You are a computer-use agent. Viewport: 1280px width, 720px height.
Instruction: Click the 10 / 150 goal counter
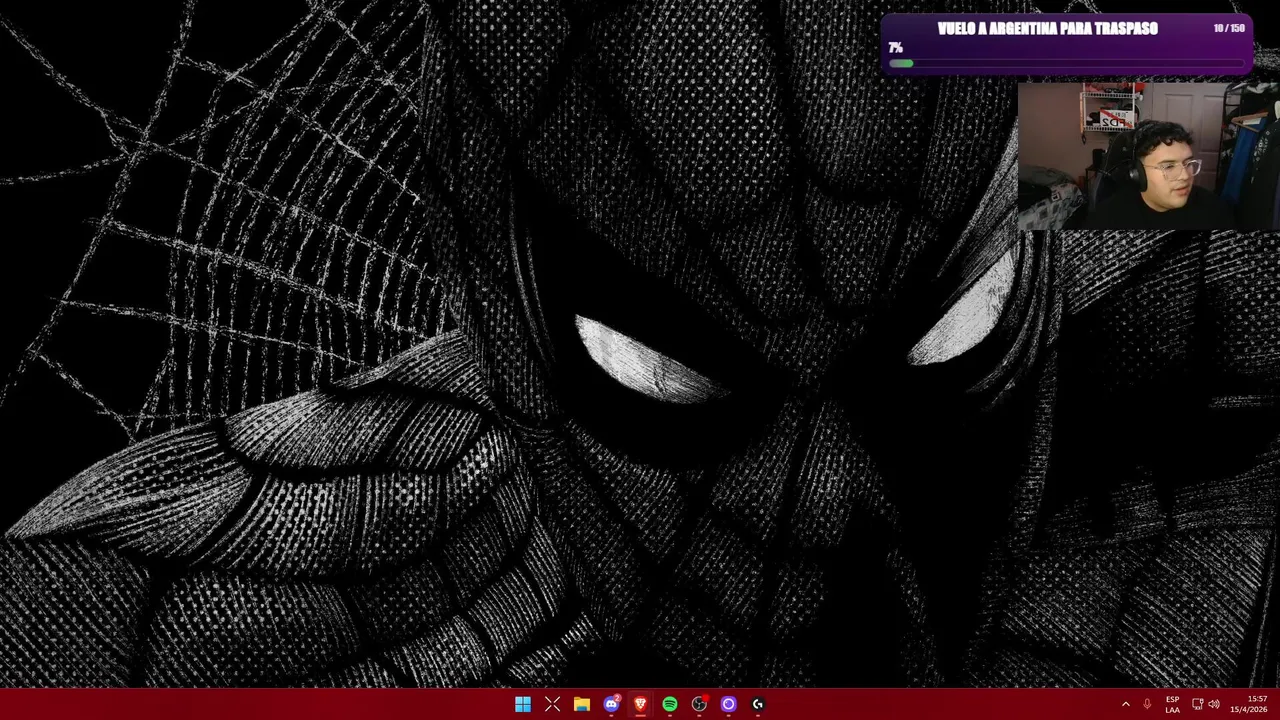point(1229,28)
